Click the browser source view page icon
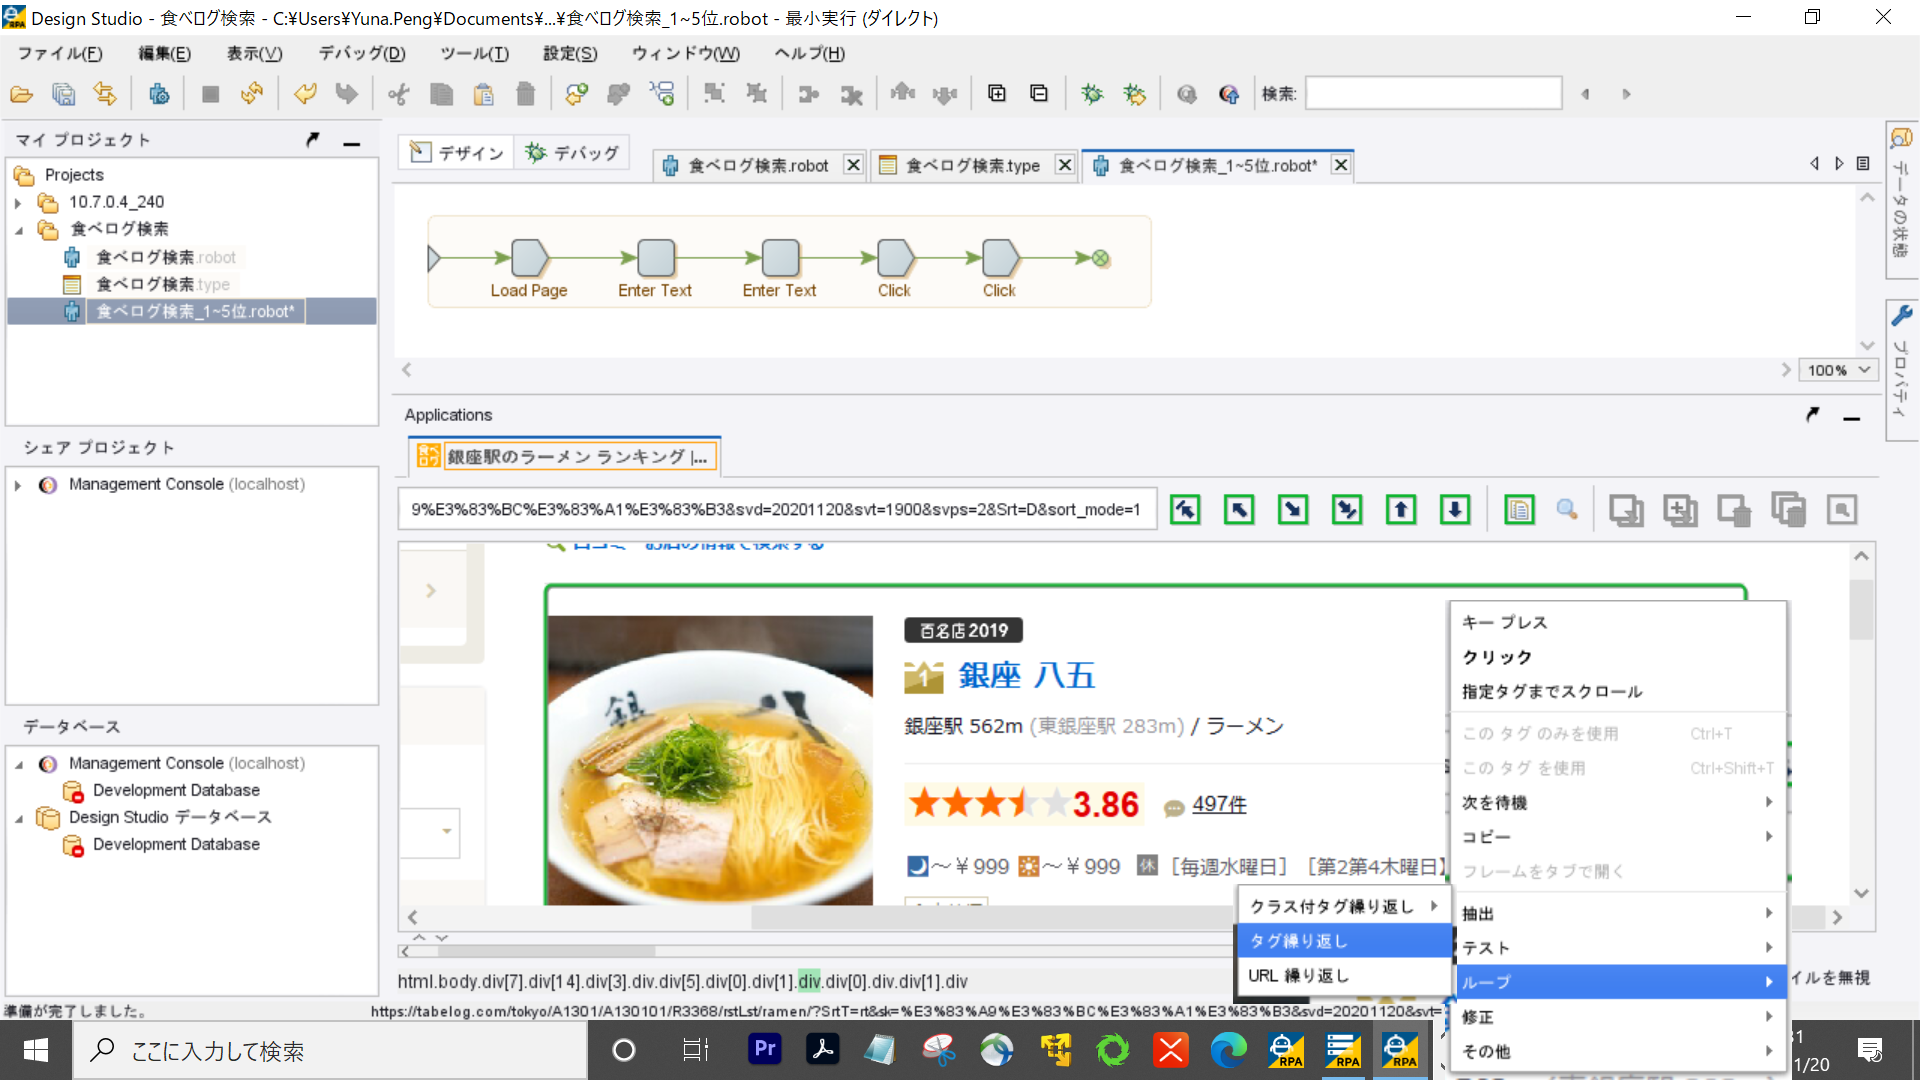Image resolution: width=1920 pixels, height=1080 pixels. coord(1520,510)
